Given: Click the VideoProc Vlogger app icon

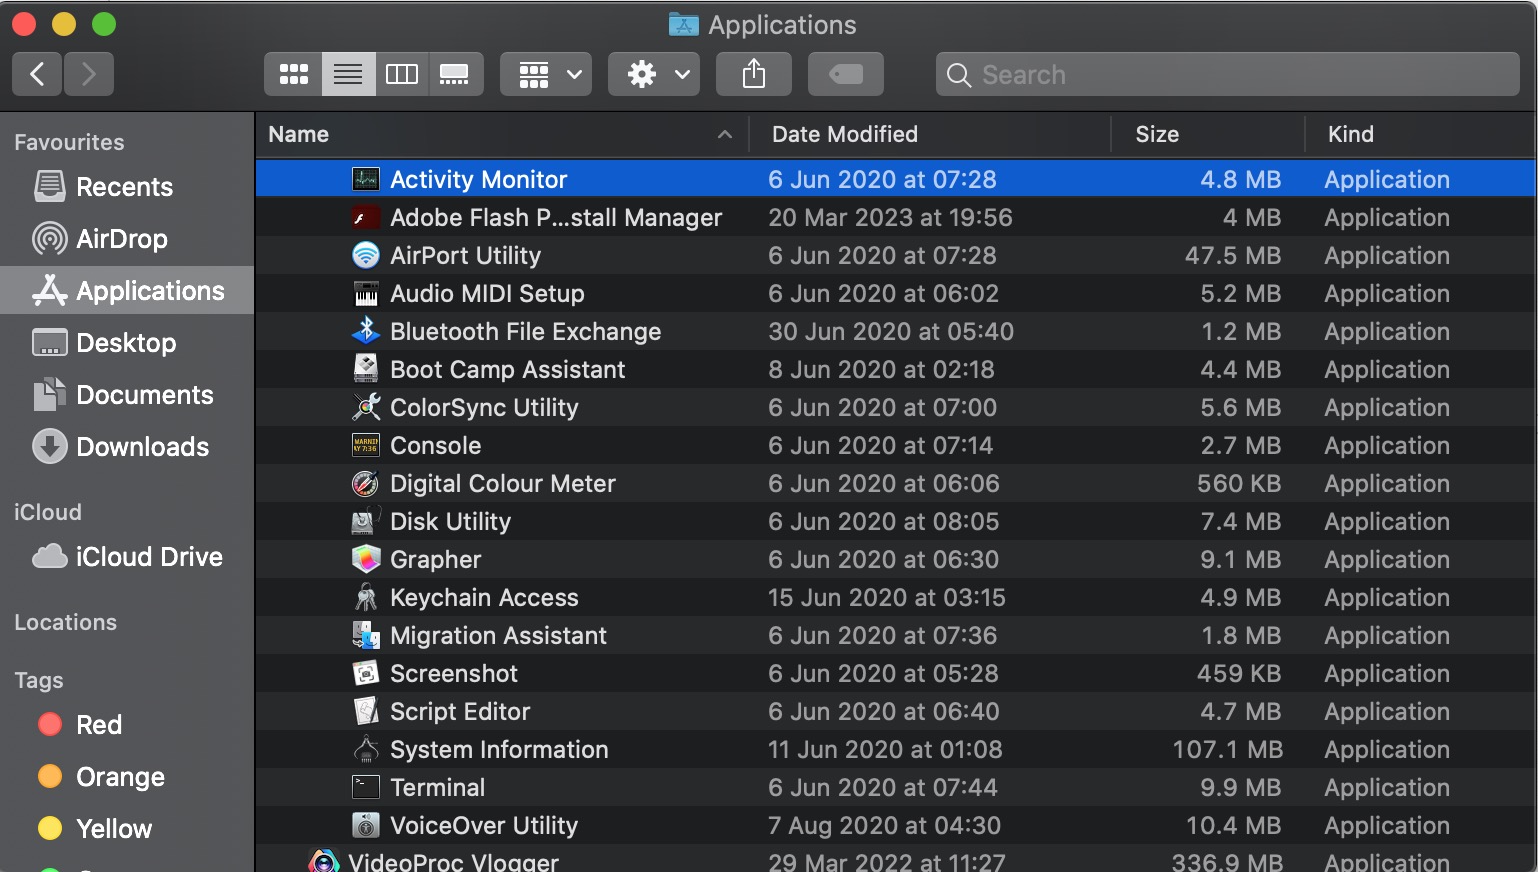Looking at the screenshot, I should pos(324,861).
